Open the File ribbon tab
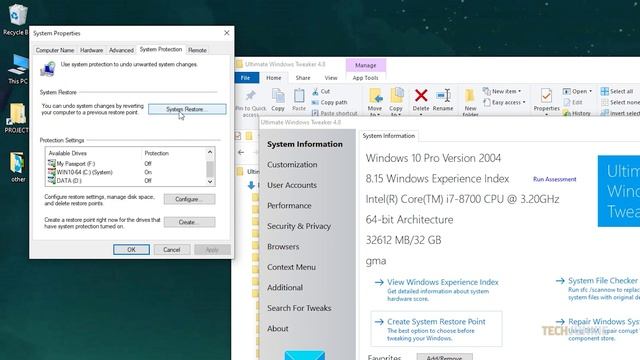 (246, 78)
